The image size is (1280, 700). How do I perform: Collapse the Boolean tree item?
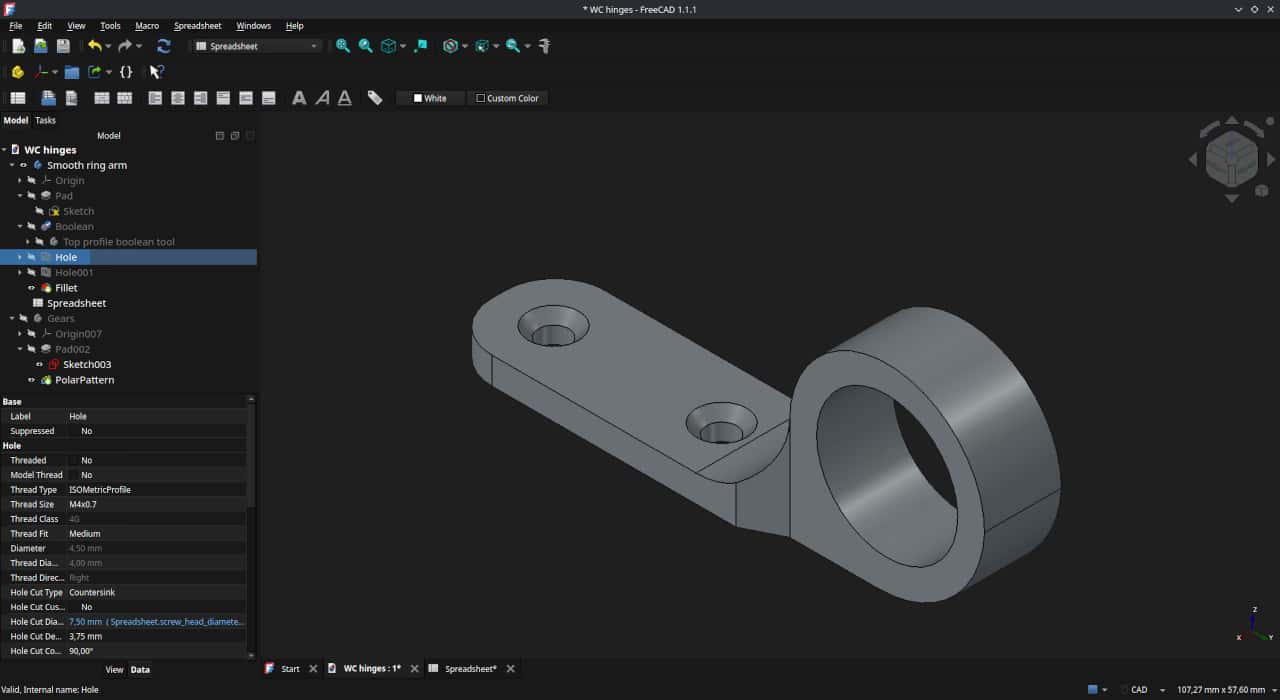20,227
